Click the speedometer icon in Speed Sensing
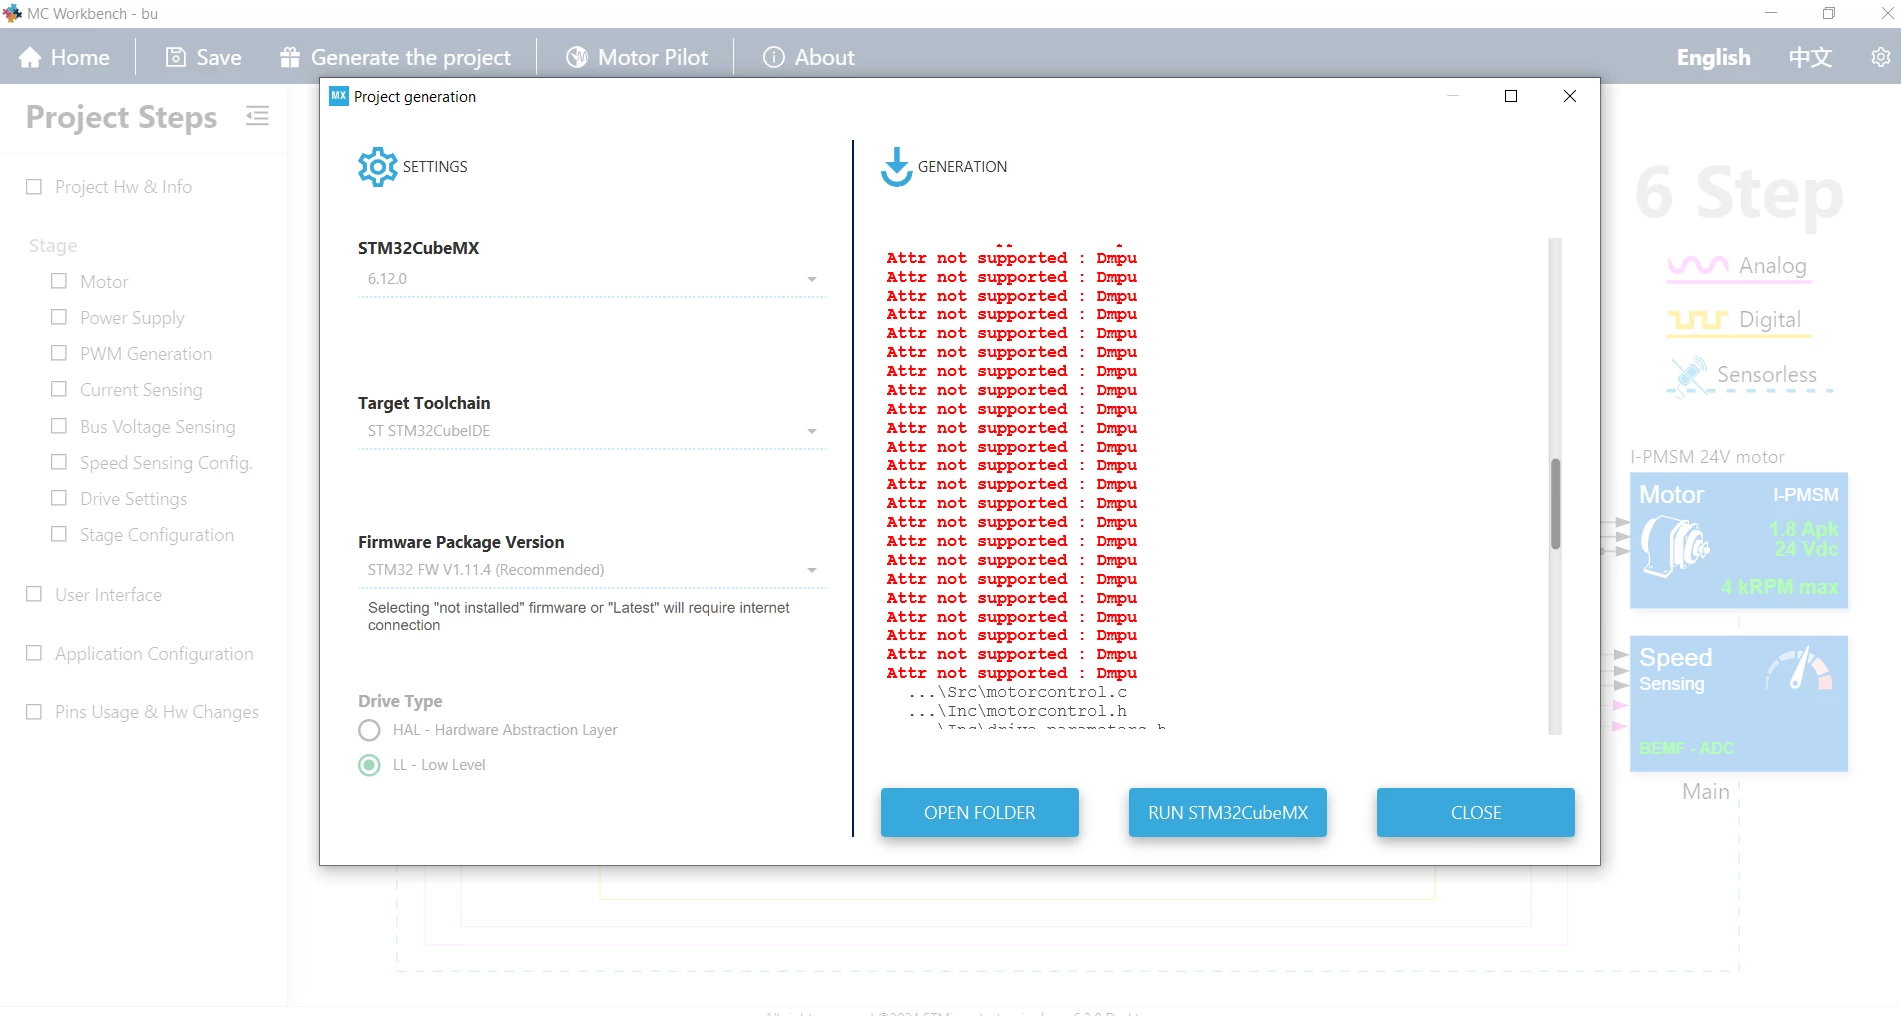1901x1016 pixels. pos(1799,670)
